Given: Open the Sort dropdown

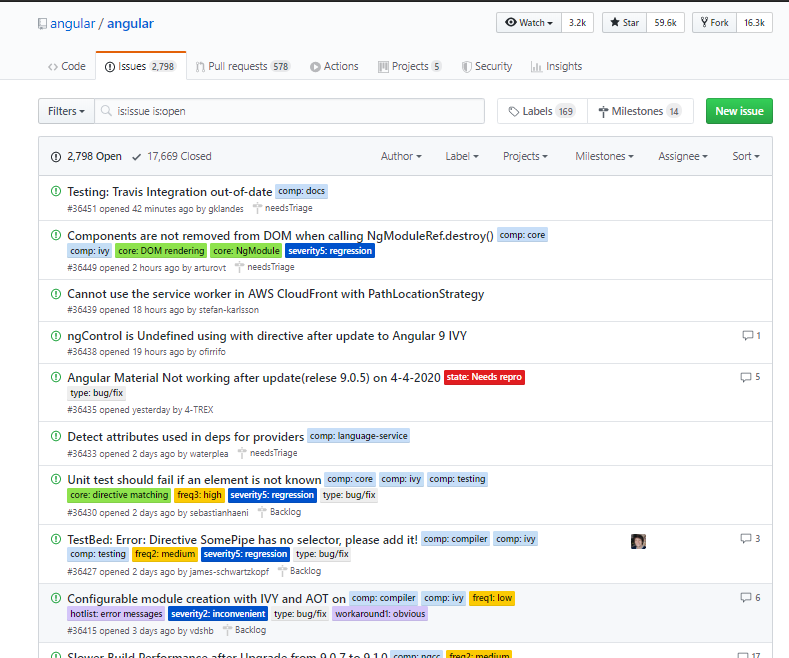Looking at the screenshot, I should tap(746, 156).
